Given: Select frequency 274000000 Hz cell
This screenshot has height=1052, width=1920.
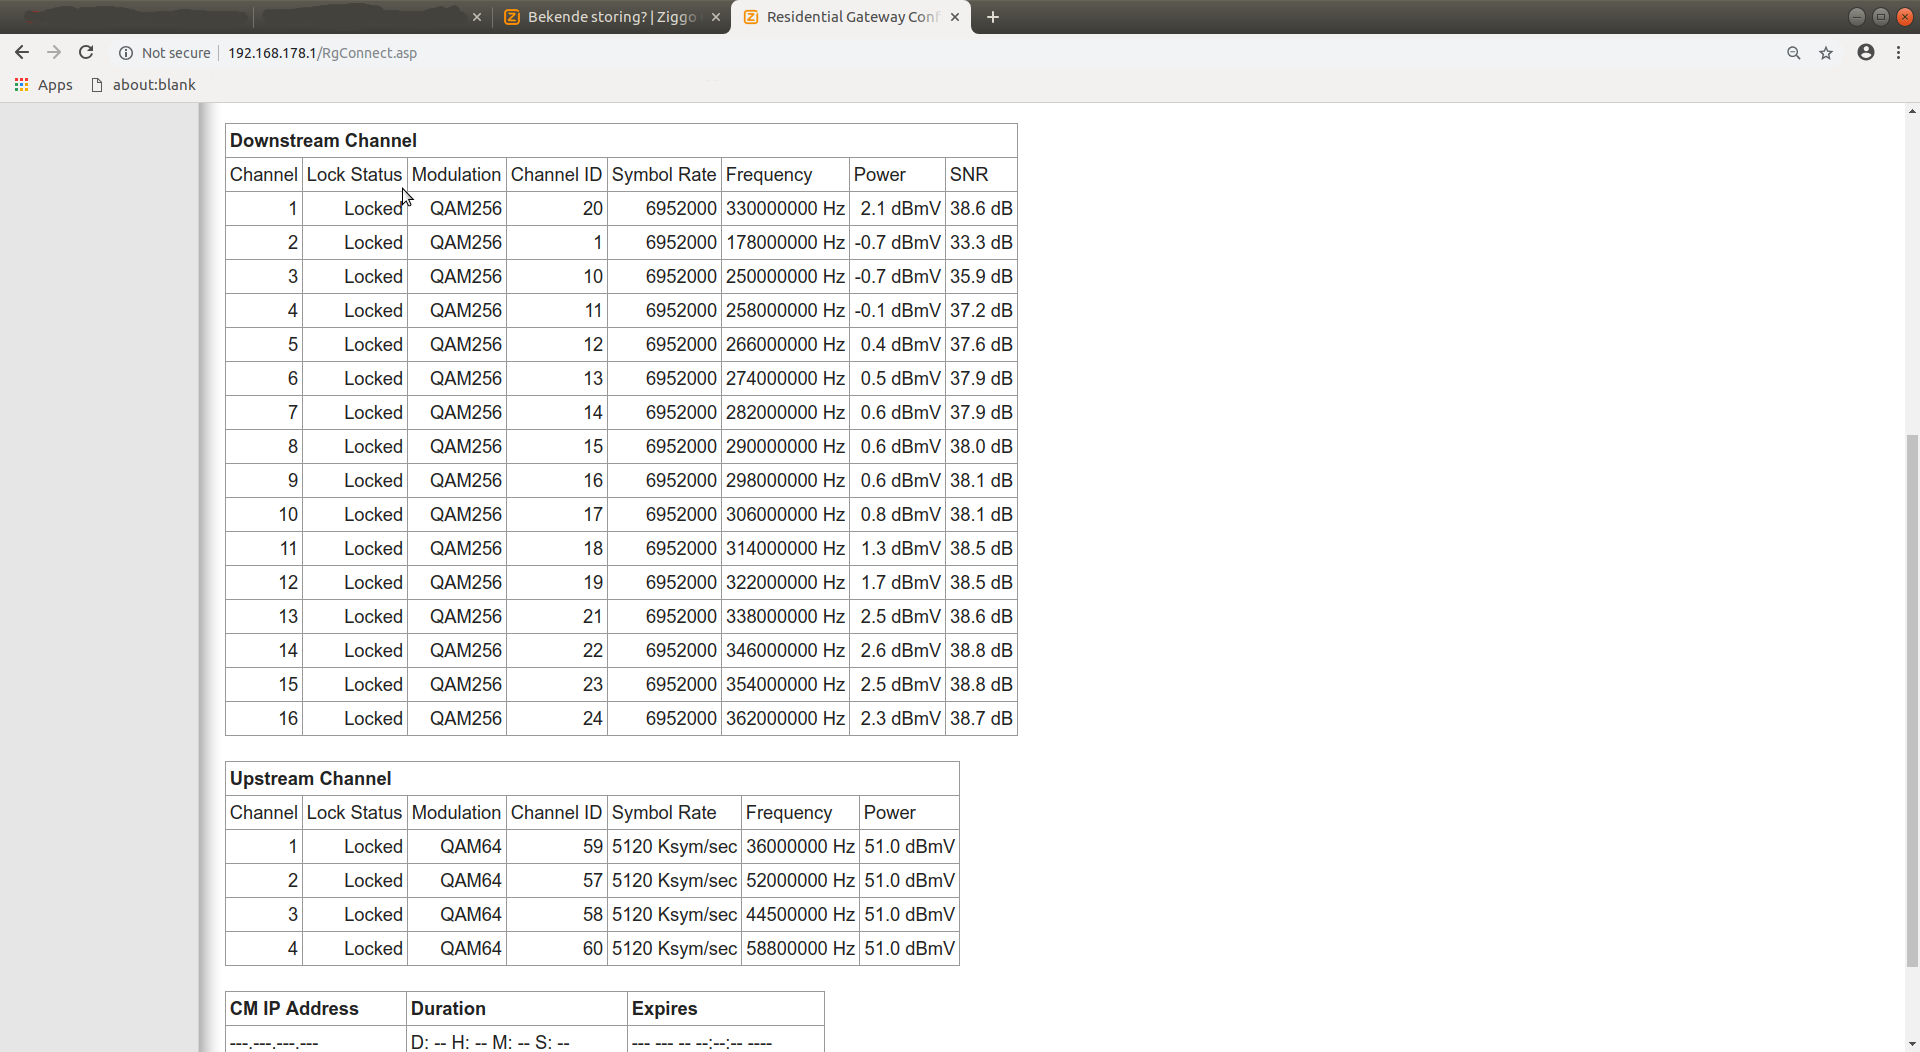Looking at the screenshot, I should click(x=785, y=379).
